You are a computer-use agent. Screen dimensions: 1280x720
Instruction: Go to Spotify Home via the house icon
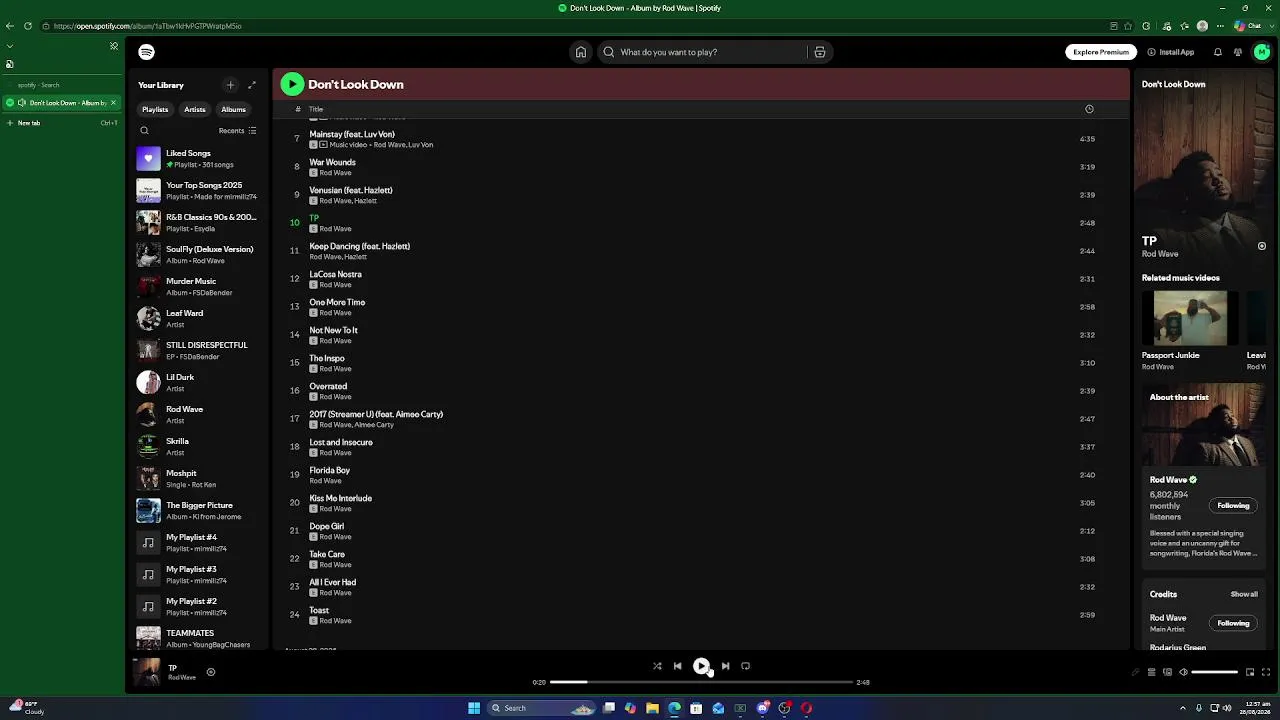(580, 52)
